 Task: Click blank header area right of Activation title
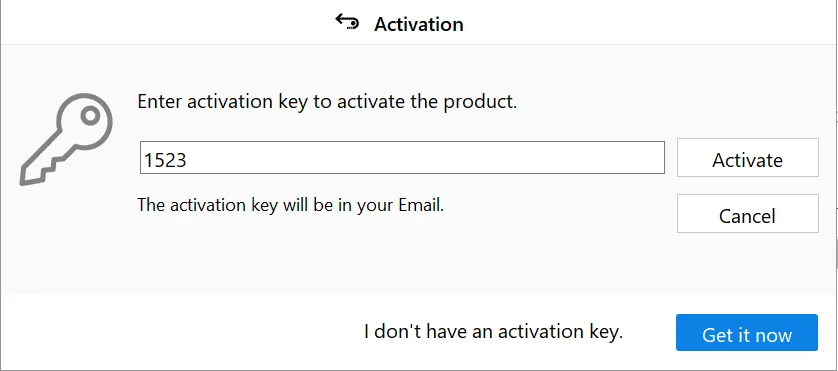point(641,22)
